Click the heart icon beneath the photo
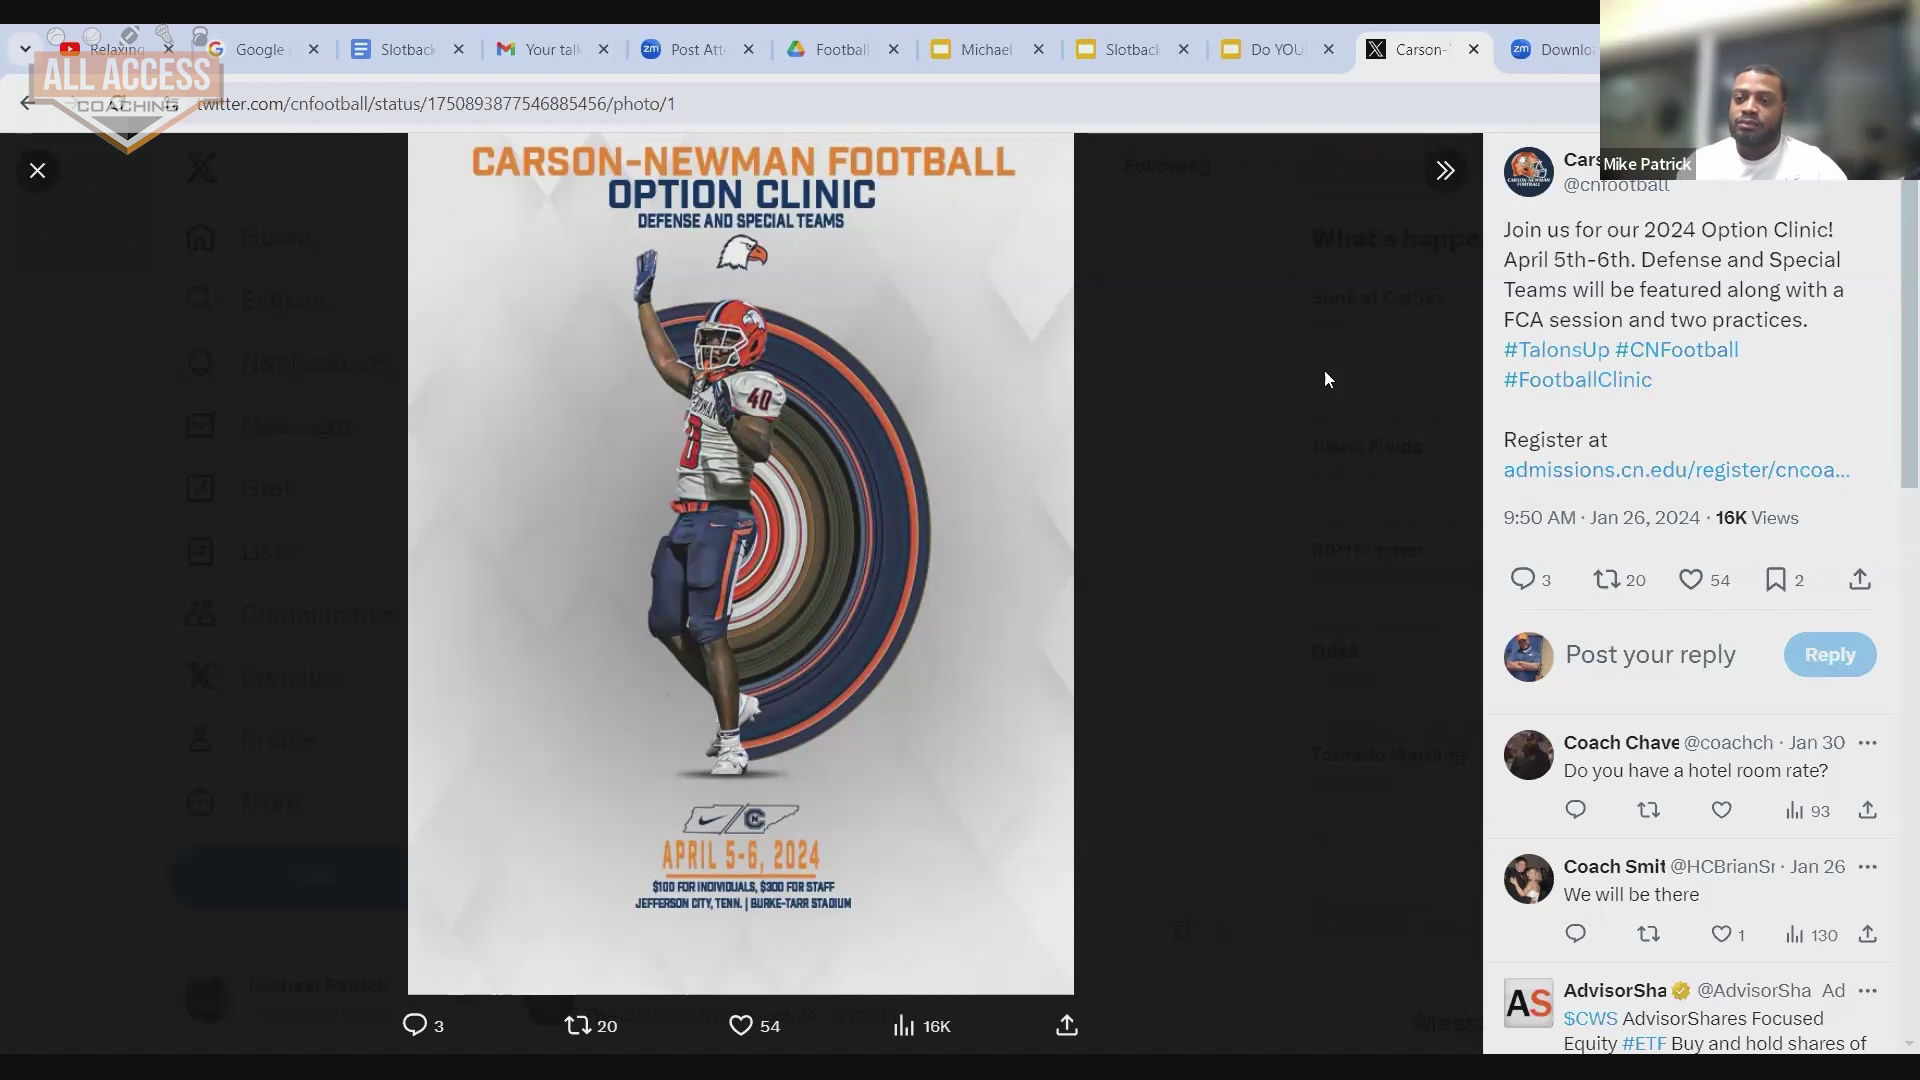Image resolution: width=1920 pixels, height=1080 pixels. (x=740, y=1025)
